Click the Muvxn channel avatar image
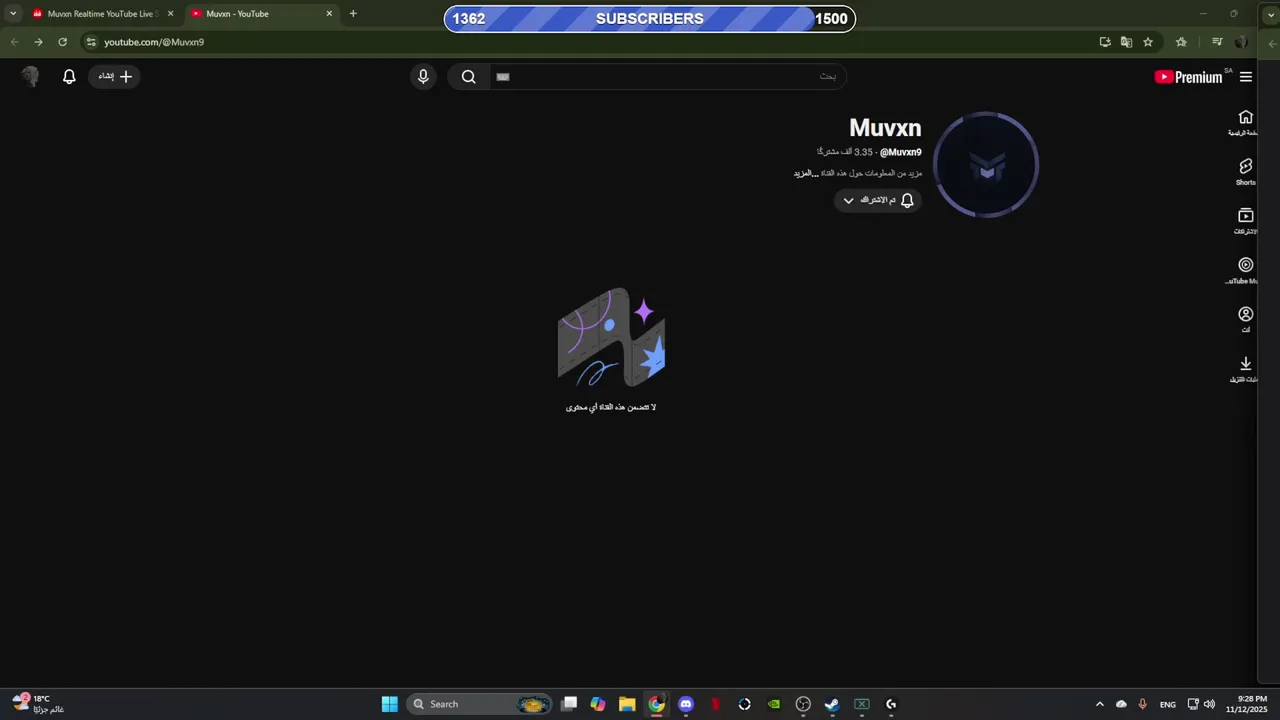 986,165
